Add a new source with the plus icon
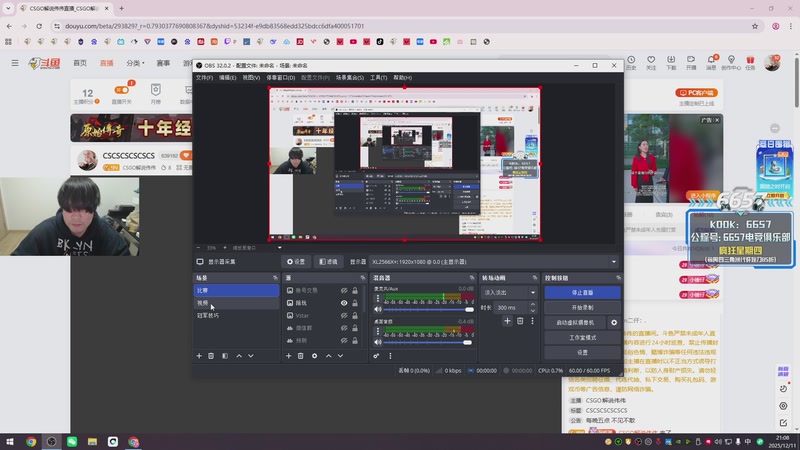Viewport: 800px width, 450px height. [x=288, y=356]
